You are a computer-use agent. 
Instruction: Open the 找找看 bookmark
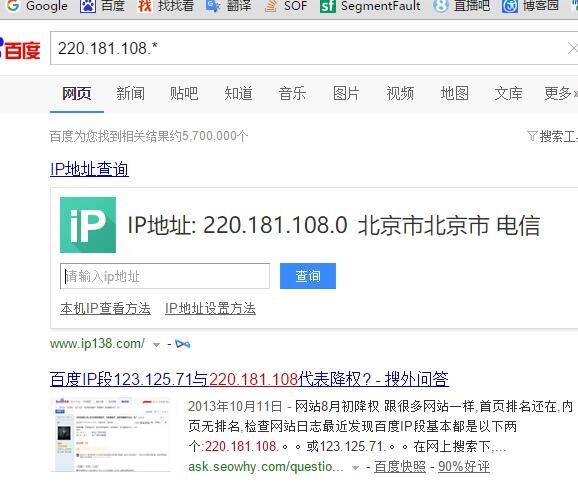coord(165,6)
